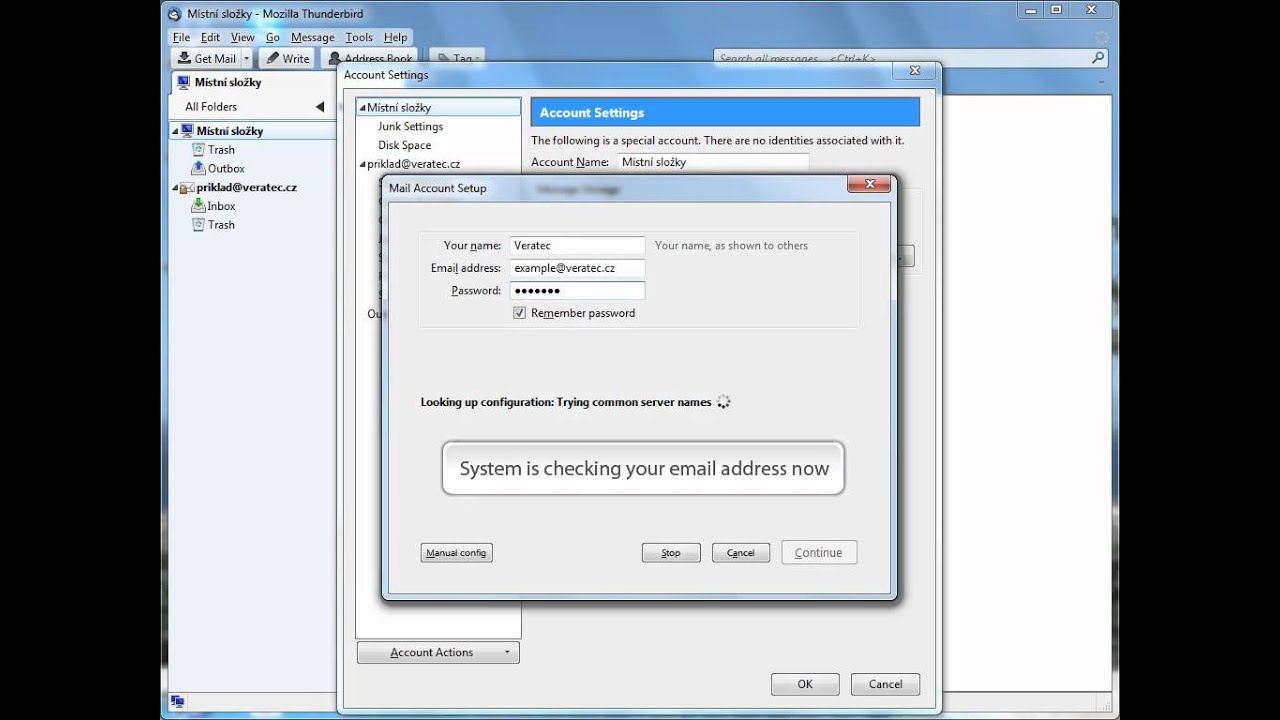Viewport: 1280px width, 720px height.
Task: Click the search magnifier icon
Action: click(x=1098, y=58)
